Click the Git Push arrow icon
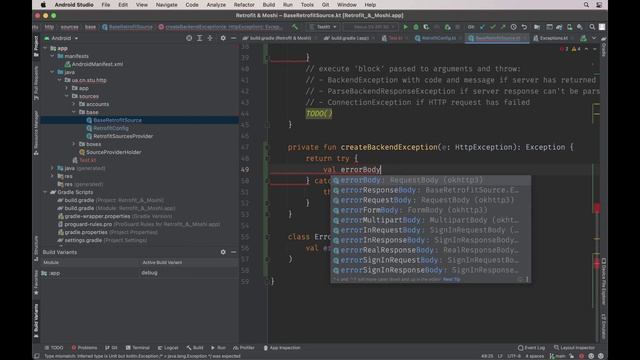This screenshot has width=640, height=360. click(x=503, y=27)
